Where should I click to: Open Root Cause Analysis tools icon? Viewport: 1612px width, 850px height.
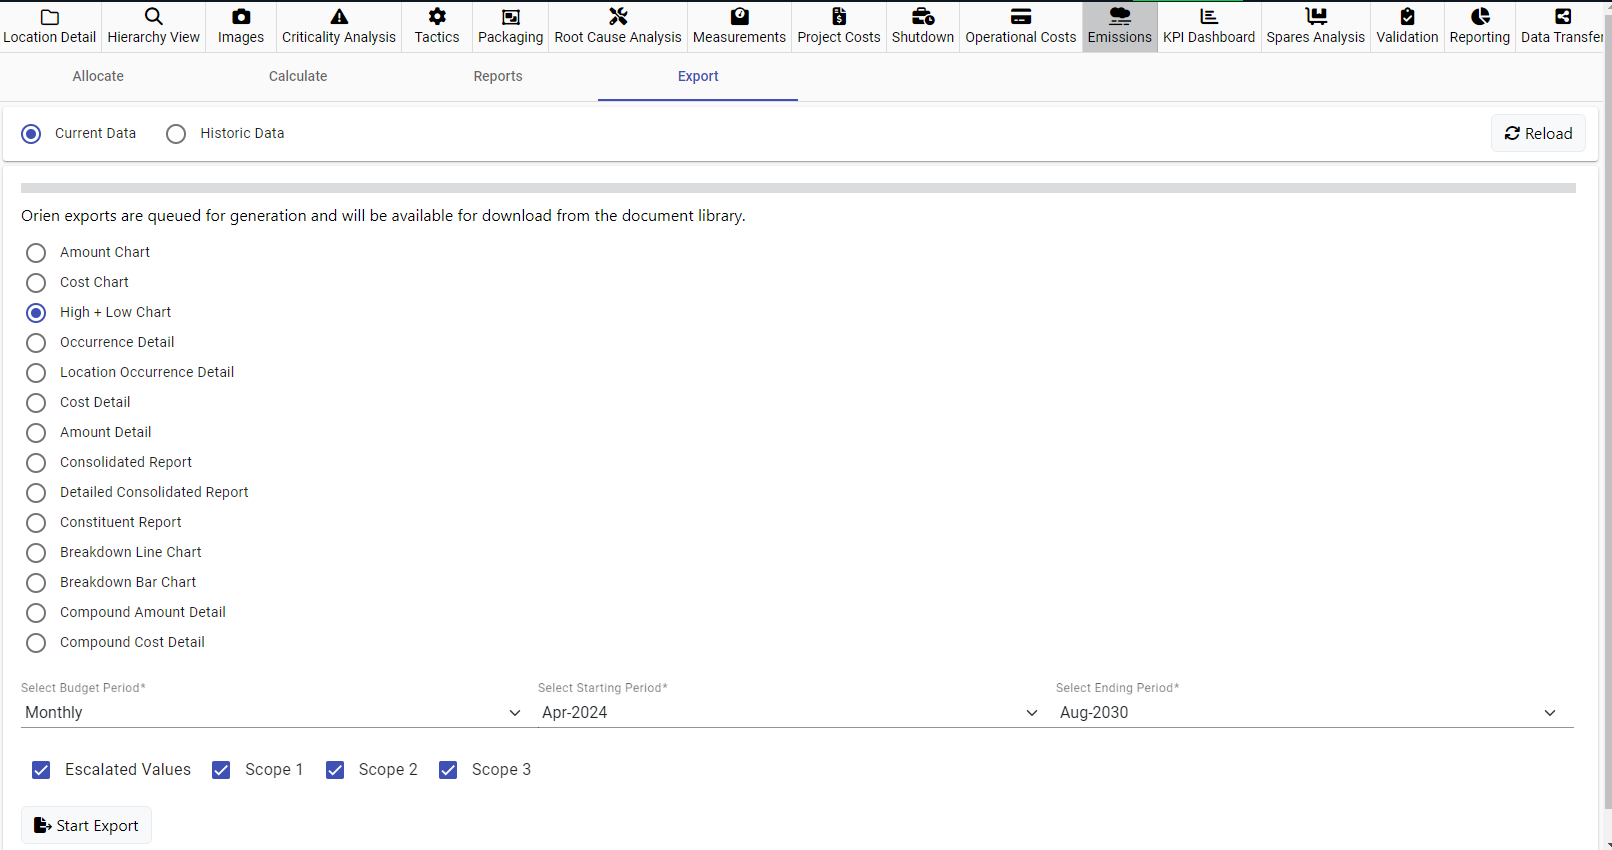click(x=618, y=17)
